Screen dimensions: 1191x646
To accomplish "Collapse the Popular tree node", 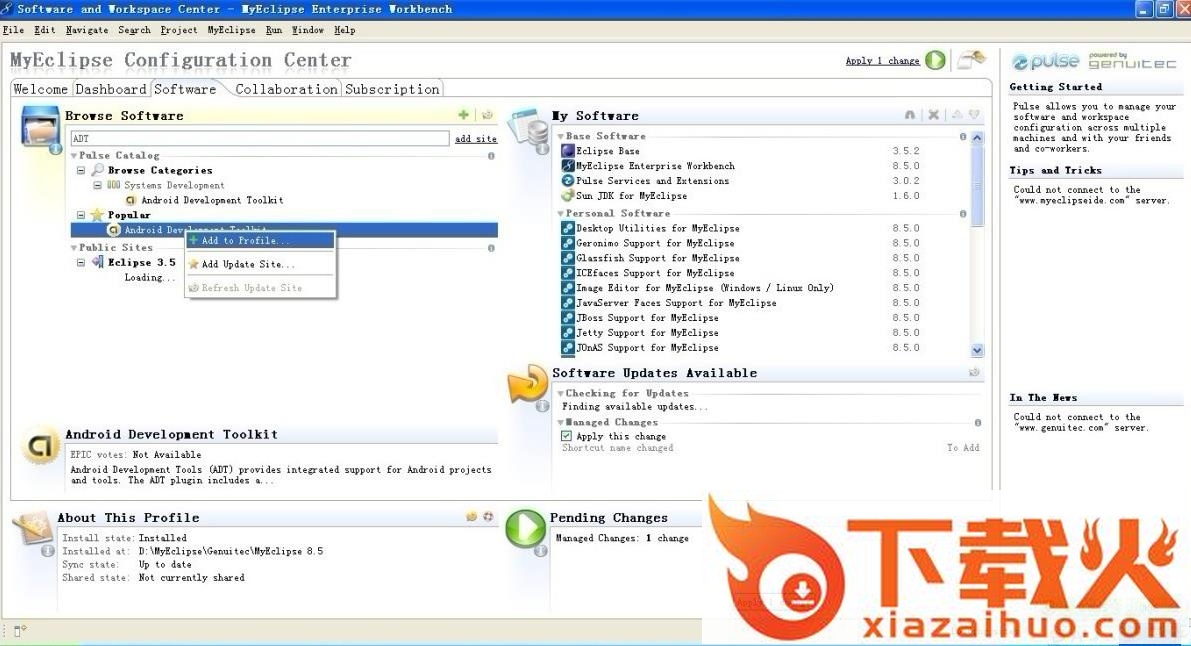I will (81, 215).
